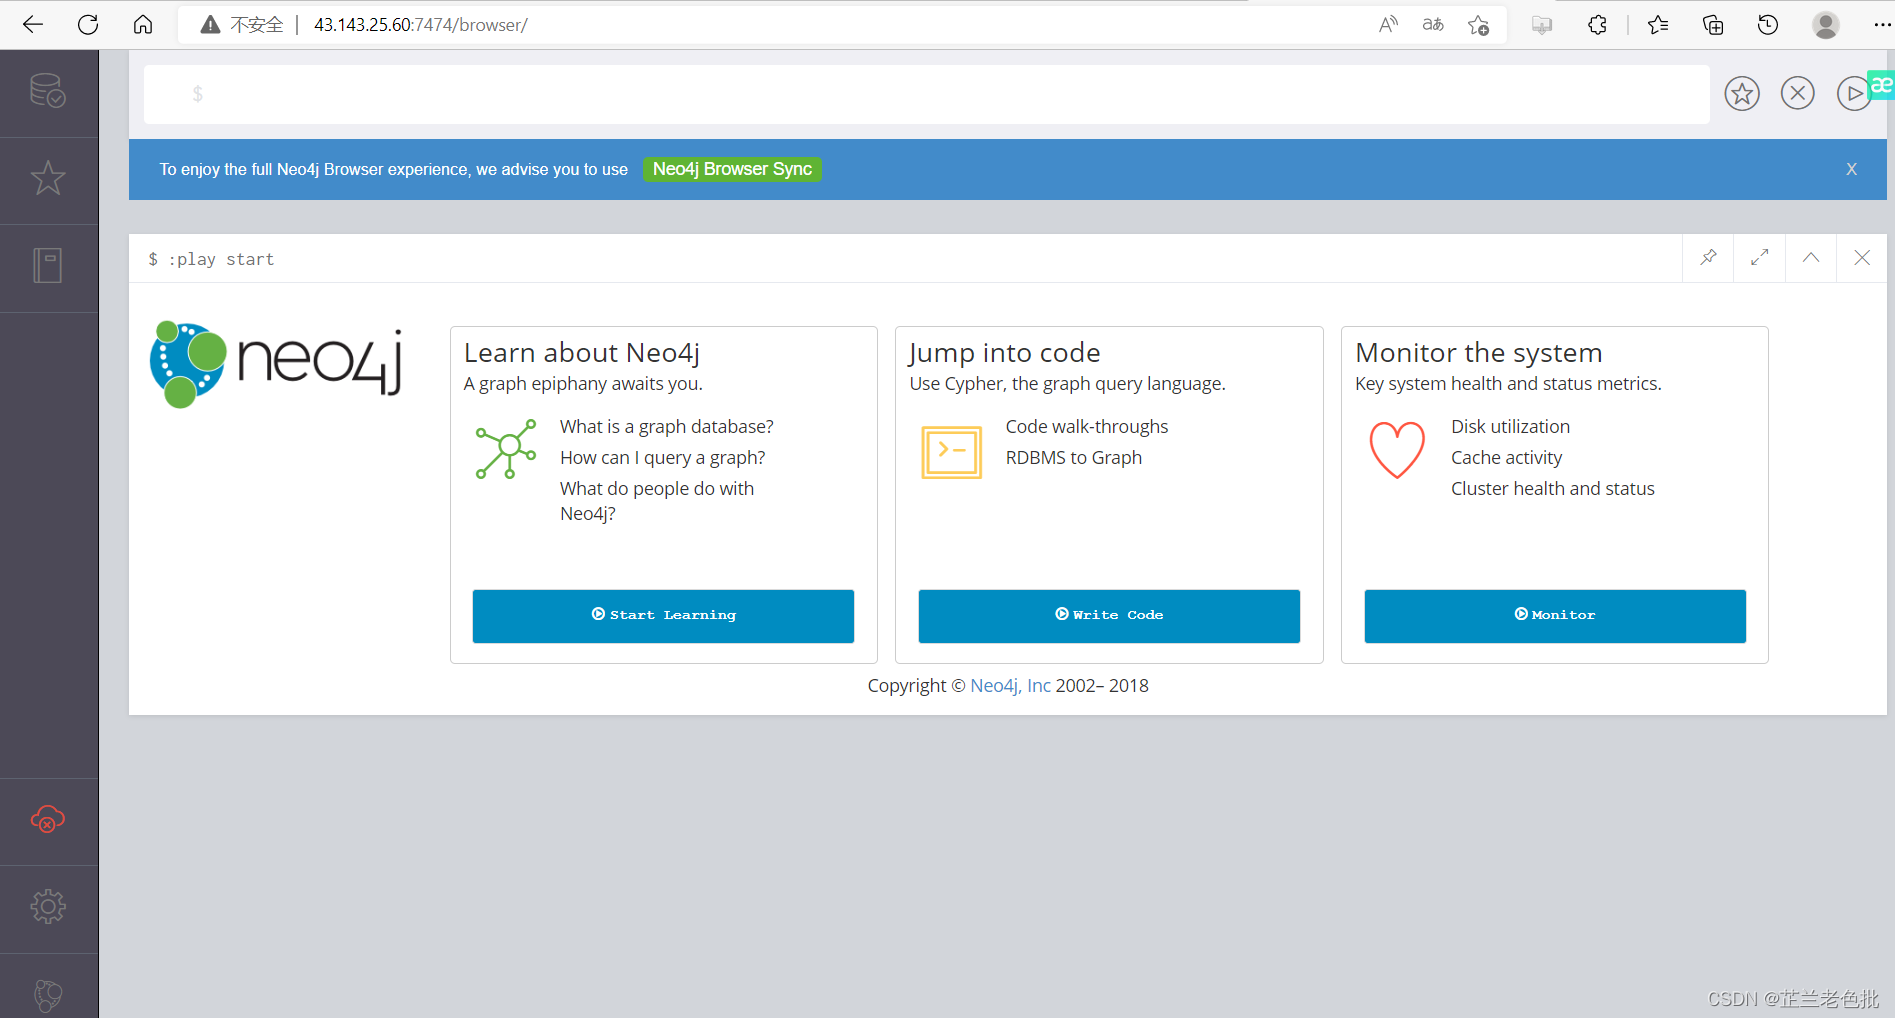Screen dimensions: 1895x1018
Task: Click the Neo4j Browser Sync button
Action: pyautogui.click(x=732, y=169)
